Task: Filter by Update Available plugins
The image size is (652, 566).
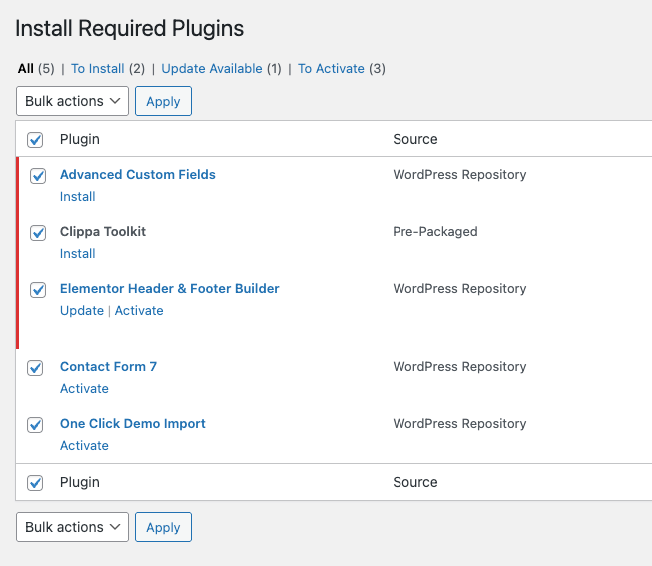Action: pyautogui.click(x=212, y=68)
